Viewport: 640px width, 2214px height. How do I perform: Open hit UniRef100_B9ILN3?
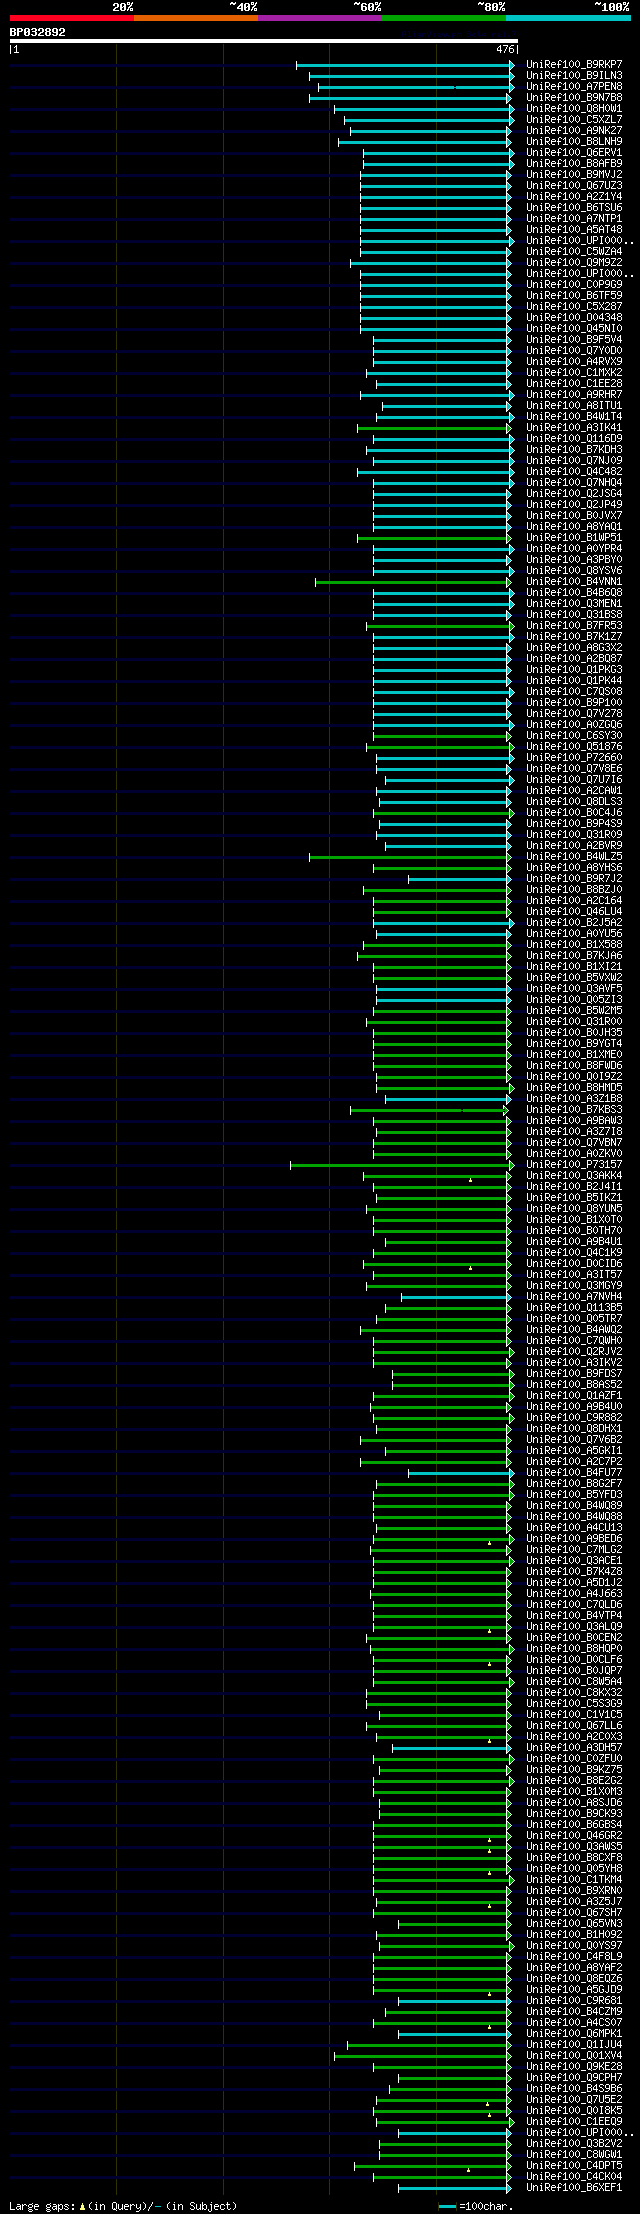[x=574, y=75]
